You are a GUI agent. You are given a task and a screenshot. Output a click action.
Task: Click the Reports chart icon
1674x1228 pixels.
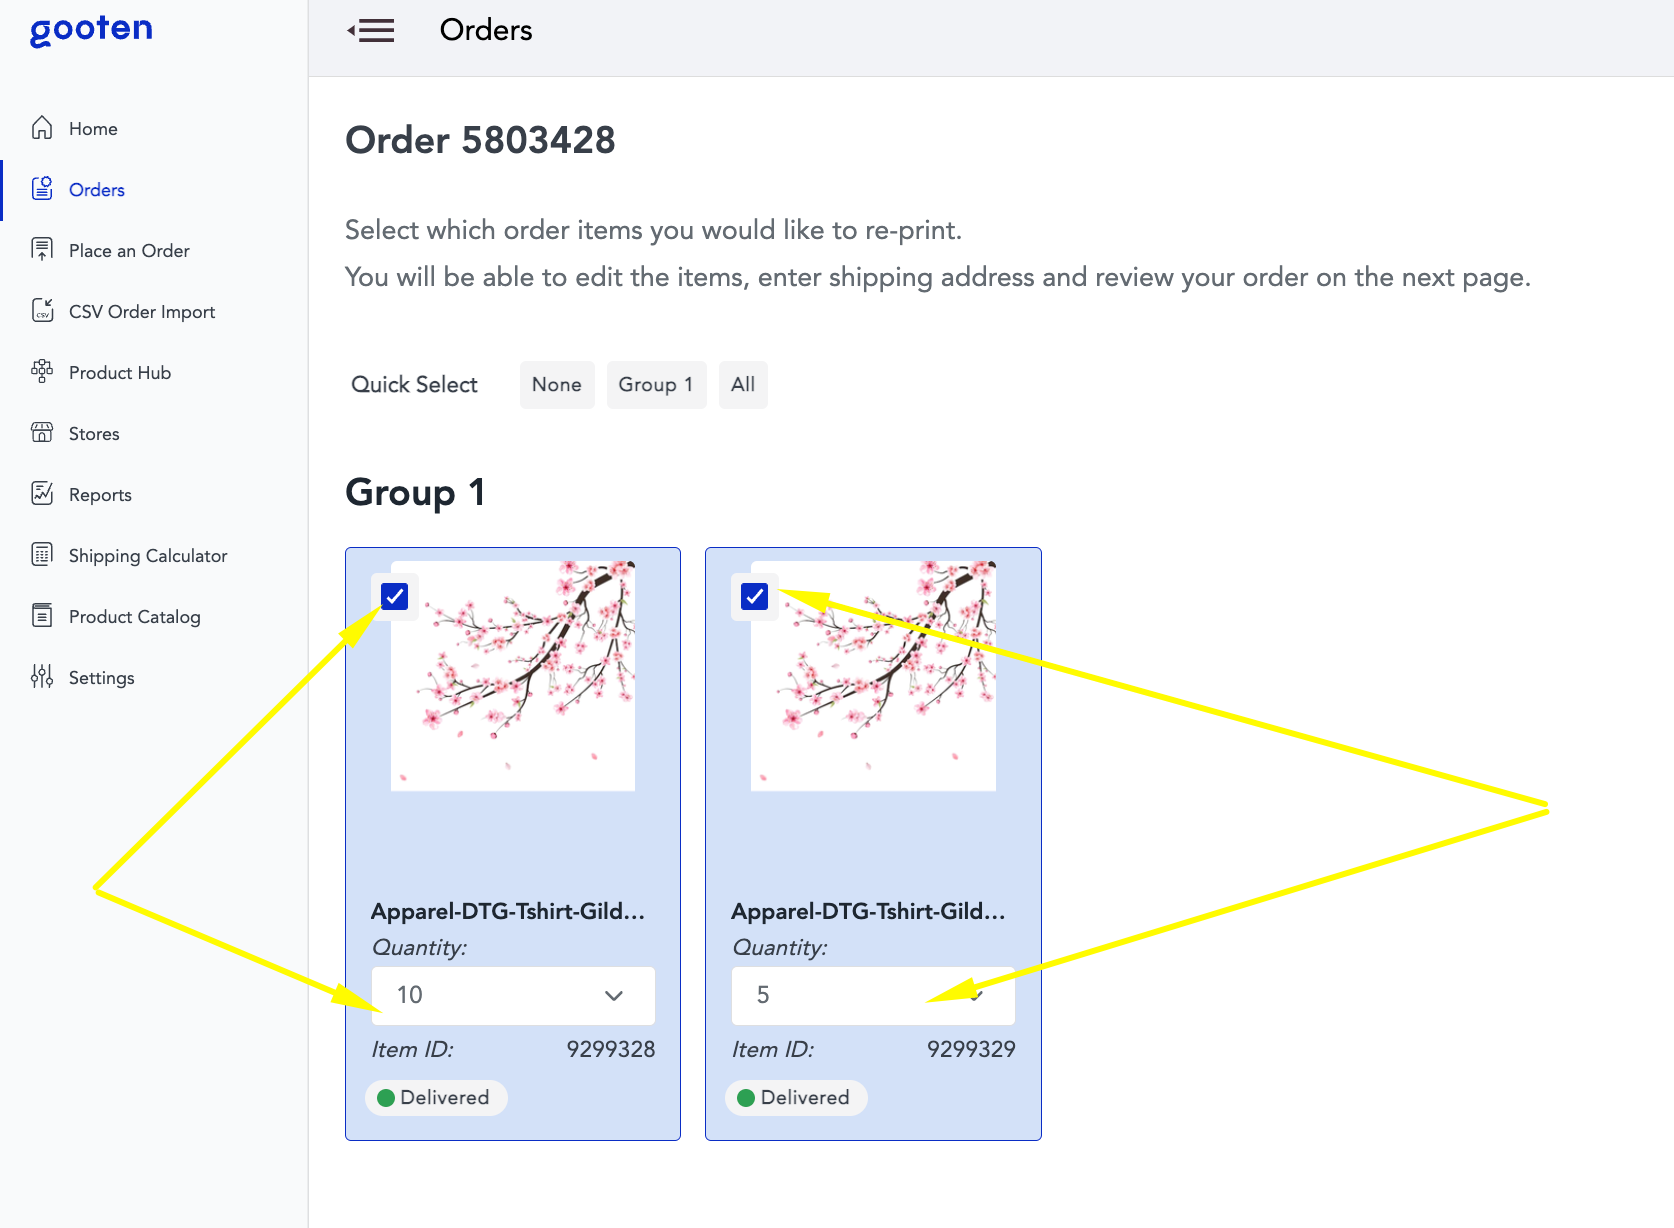click(x=42, y=494)
